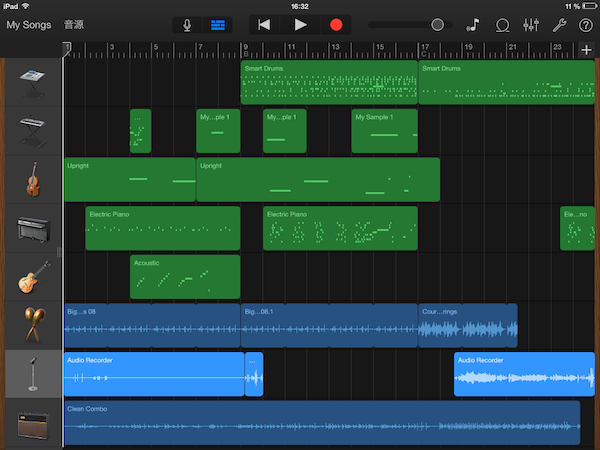Select first Upright region at bar 1

pyautogui.click(x=130, y=179)
